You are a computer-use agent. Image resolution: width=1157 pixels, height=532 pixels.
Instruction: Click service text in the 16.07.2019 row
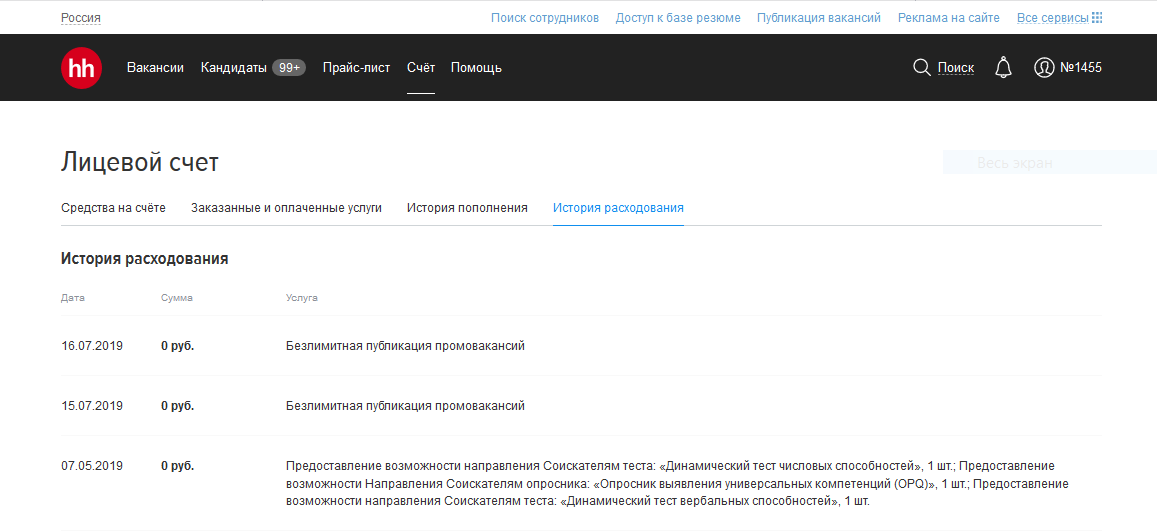pyautogui.click(x=405, y=345)
